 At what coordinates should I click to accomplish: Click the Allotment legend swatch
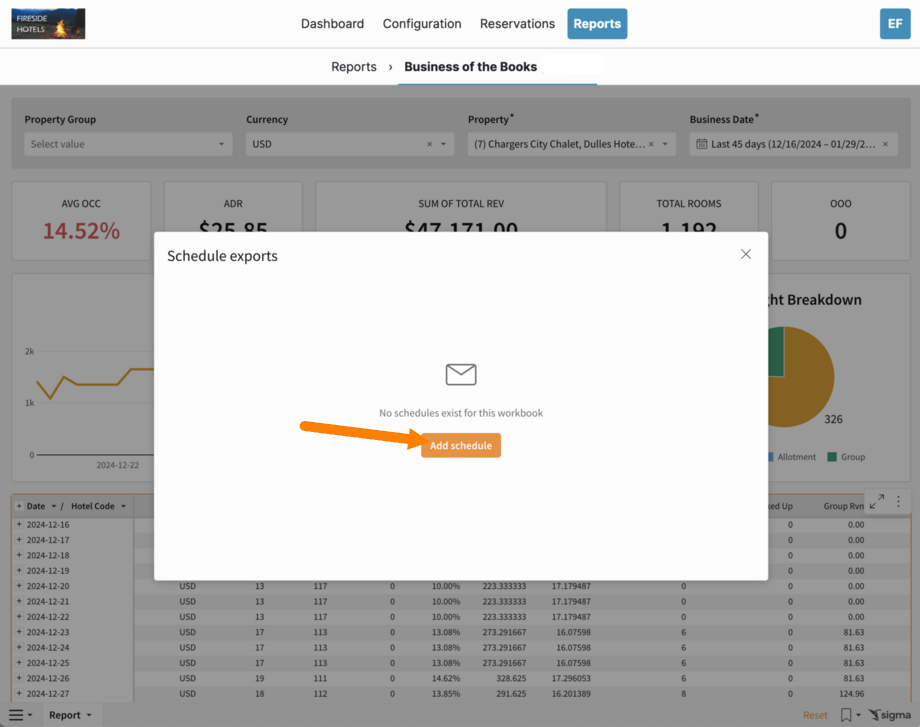click(x=770, y=457)
